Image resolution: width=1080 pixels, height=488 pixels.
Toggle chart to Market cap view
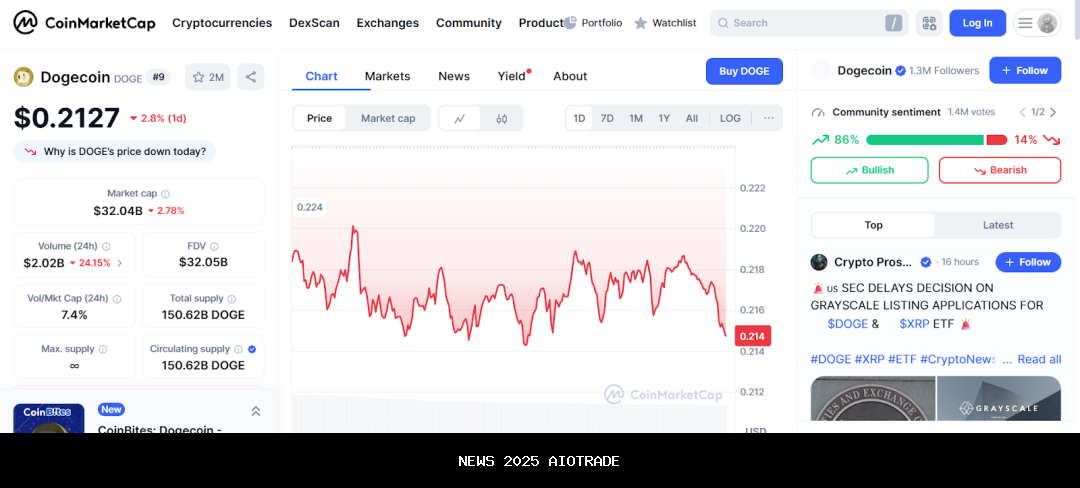(388, 118)
